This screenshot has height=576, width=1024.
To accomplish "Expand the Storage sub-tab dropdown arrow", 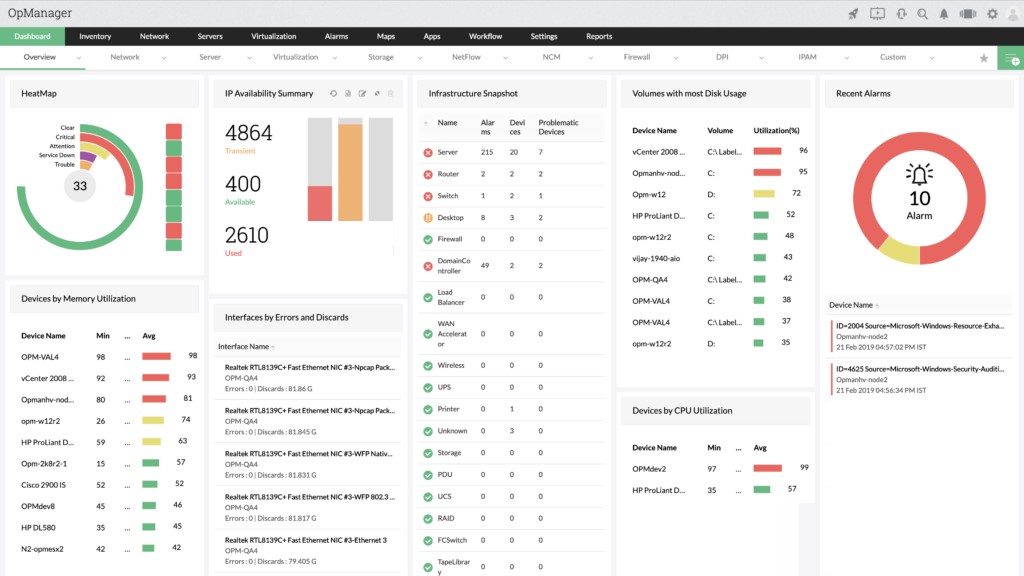I will [x=420, y=58].
